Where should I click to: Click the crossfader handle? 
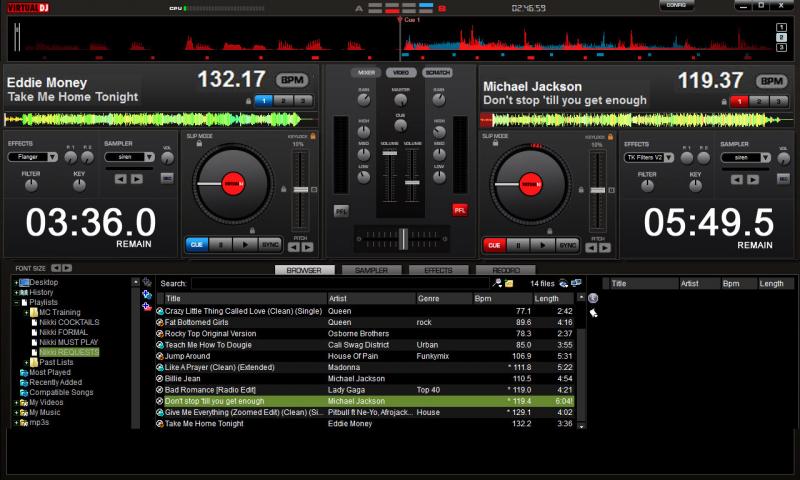403,239
